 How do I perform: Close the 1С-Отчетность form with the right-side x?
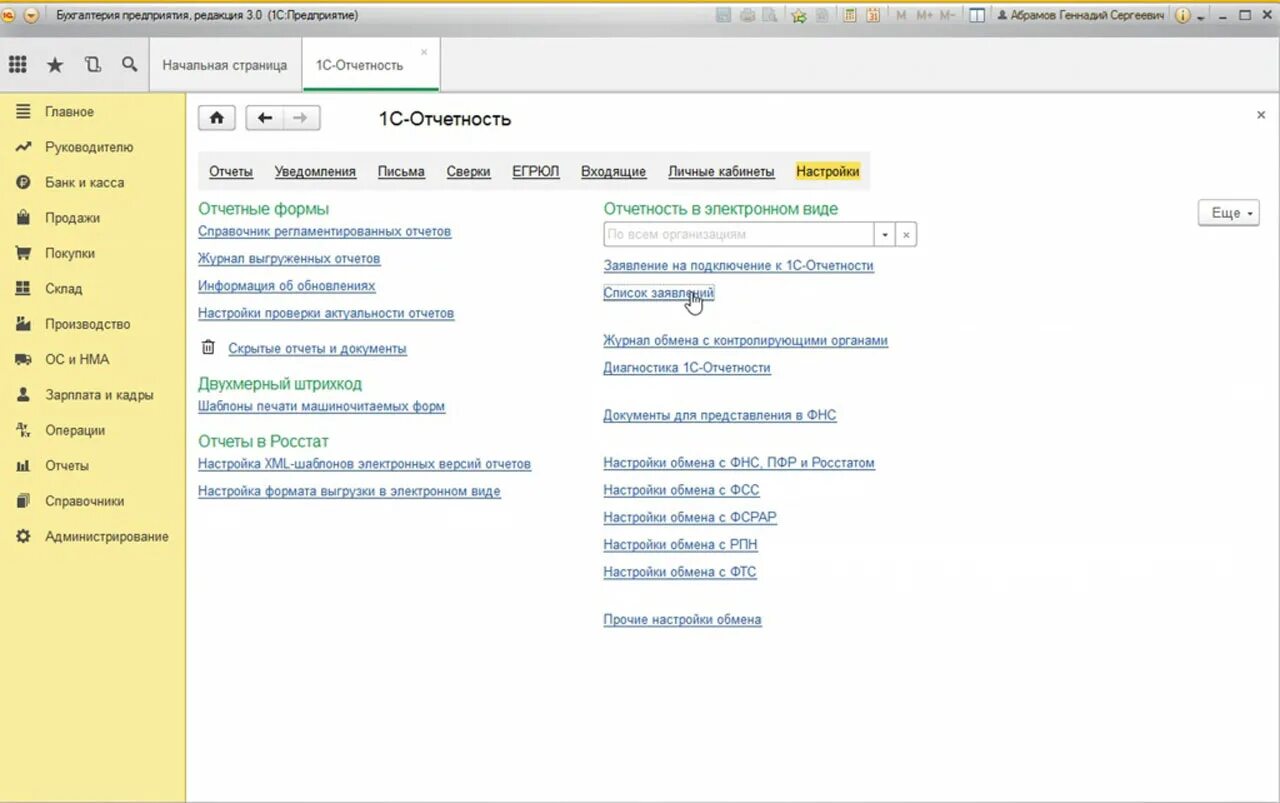click(1261, 115)
